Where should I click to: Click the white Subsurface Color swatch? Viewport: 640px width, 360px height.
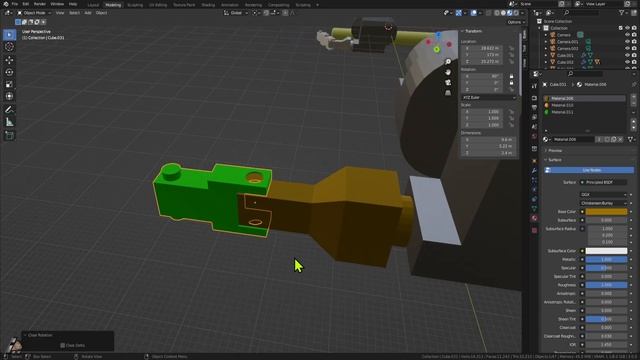click(606, 251)
